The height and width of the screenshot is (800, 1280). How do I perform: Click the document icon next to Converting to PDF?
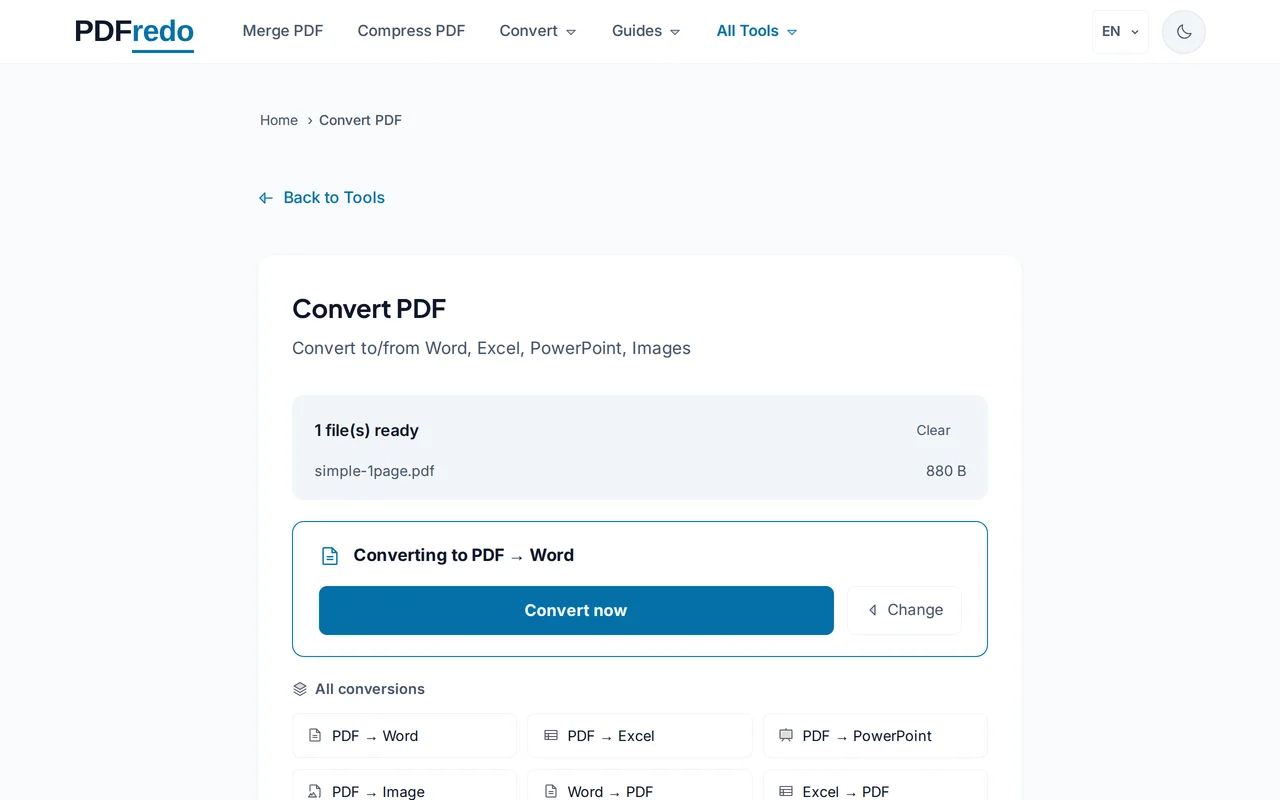pos(330,555)
